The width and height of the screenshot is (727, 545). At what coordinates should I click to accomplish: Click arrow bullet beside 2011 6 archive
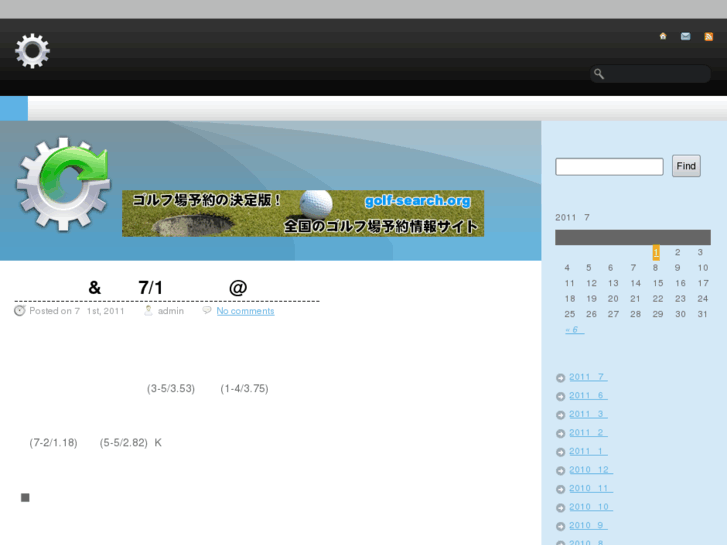[561, 397]
